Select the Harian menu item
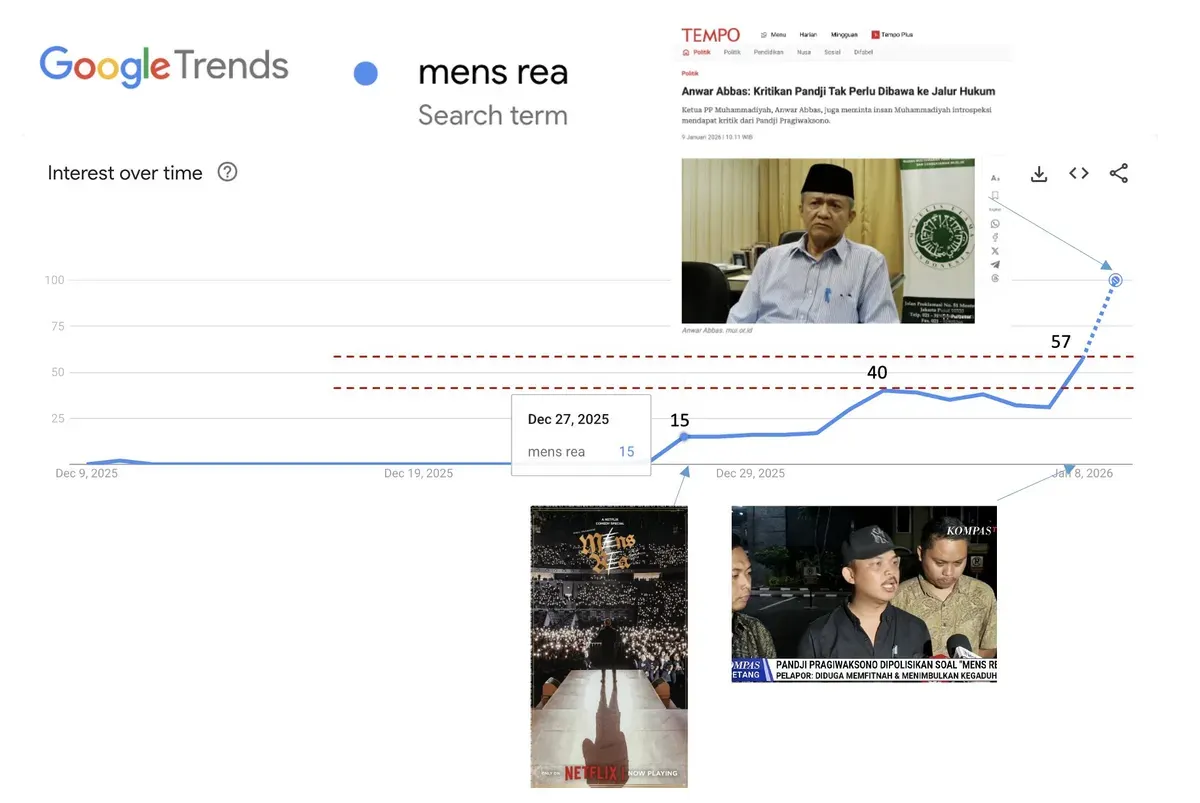This screenshot has height=803, width=1200. [x=808, y=35]
